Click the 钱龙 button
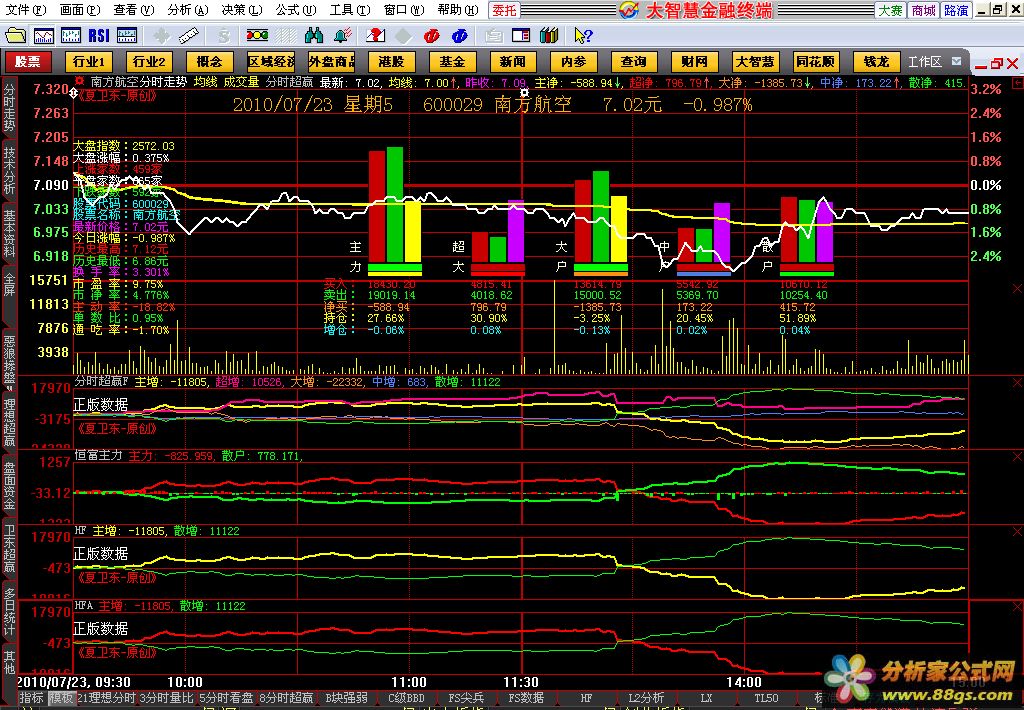The image size is (1024, 710). pos(876,62)
